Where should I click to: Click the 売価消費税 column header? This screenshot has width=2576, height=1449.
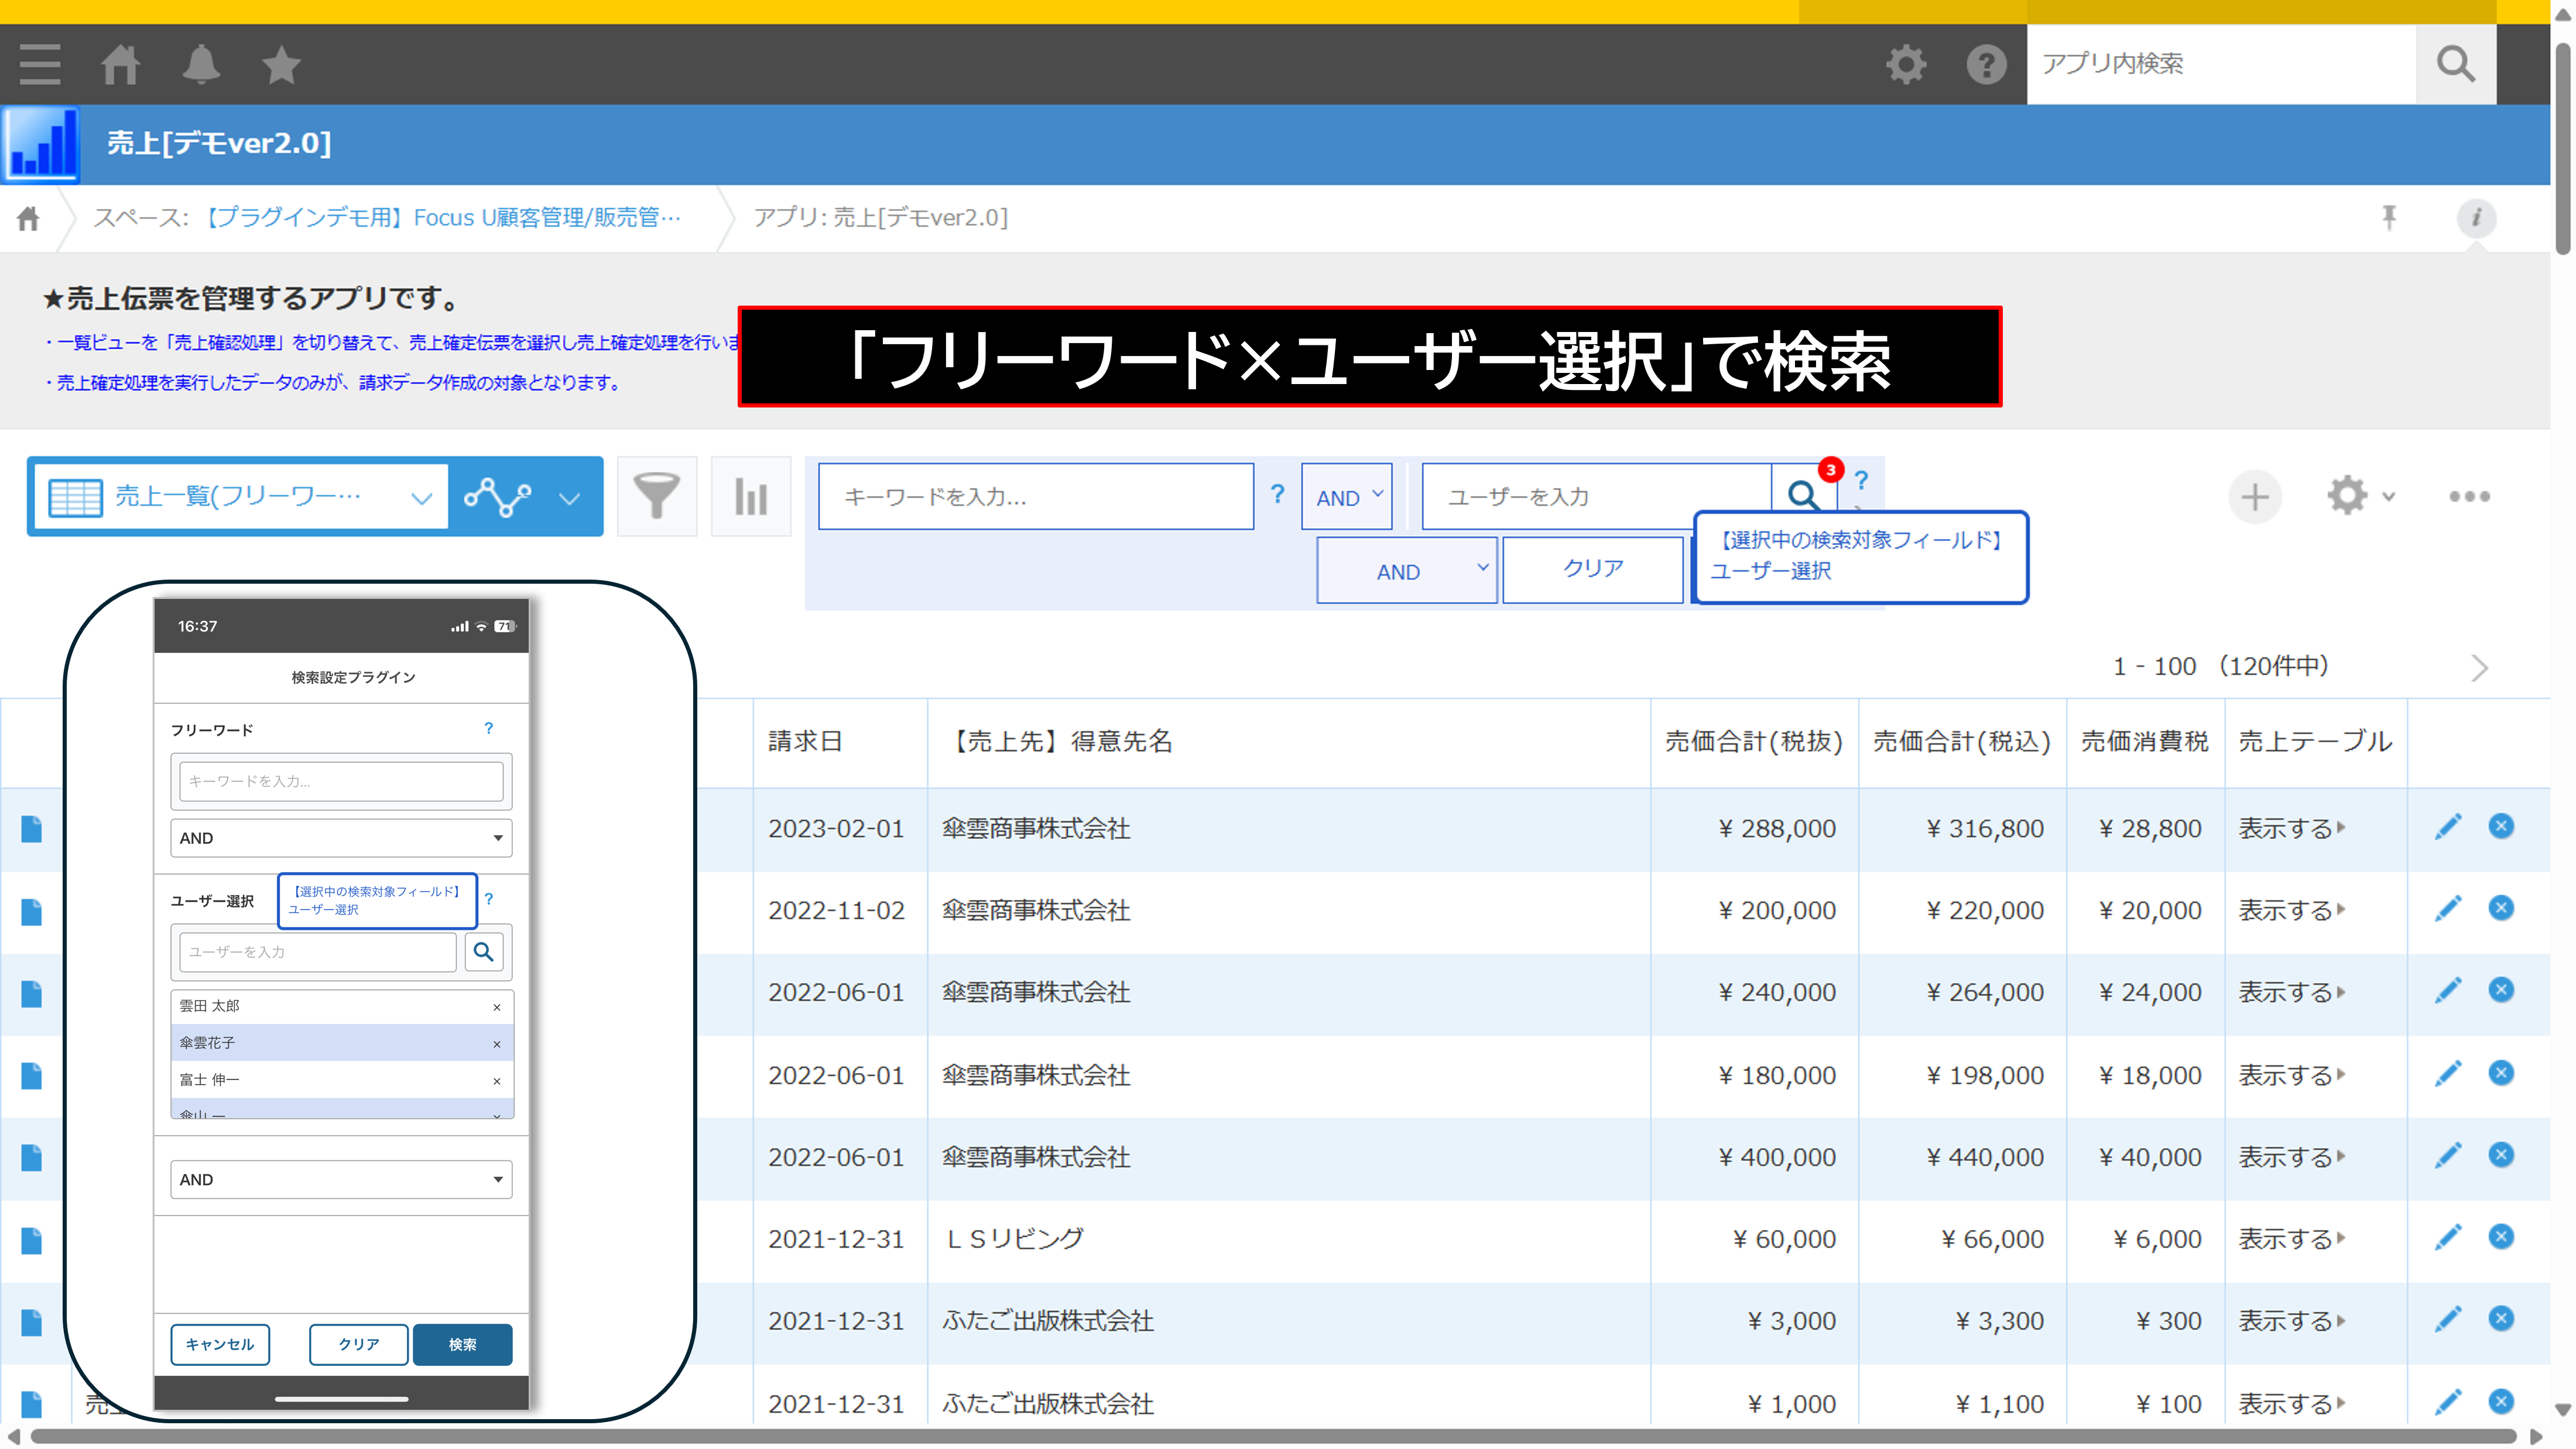coord(2145,742)
